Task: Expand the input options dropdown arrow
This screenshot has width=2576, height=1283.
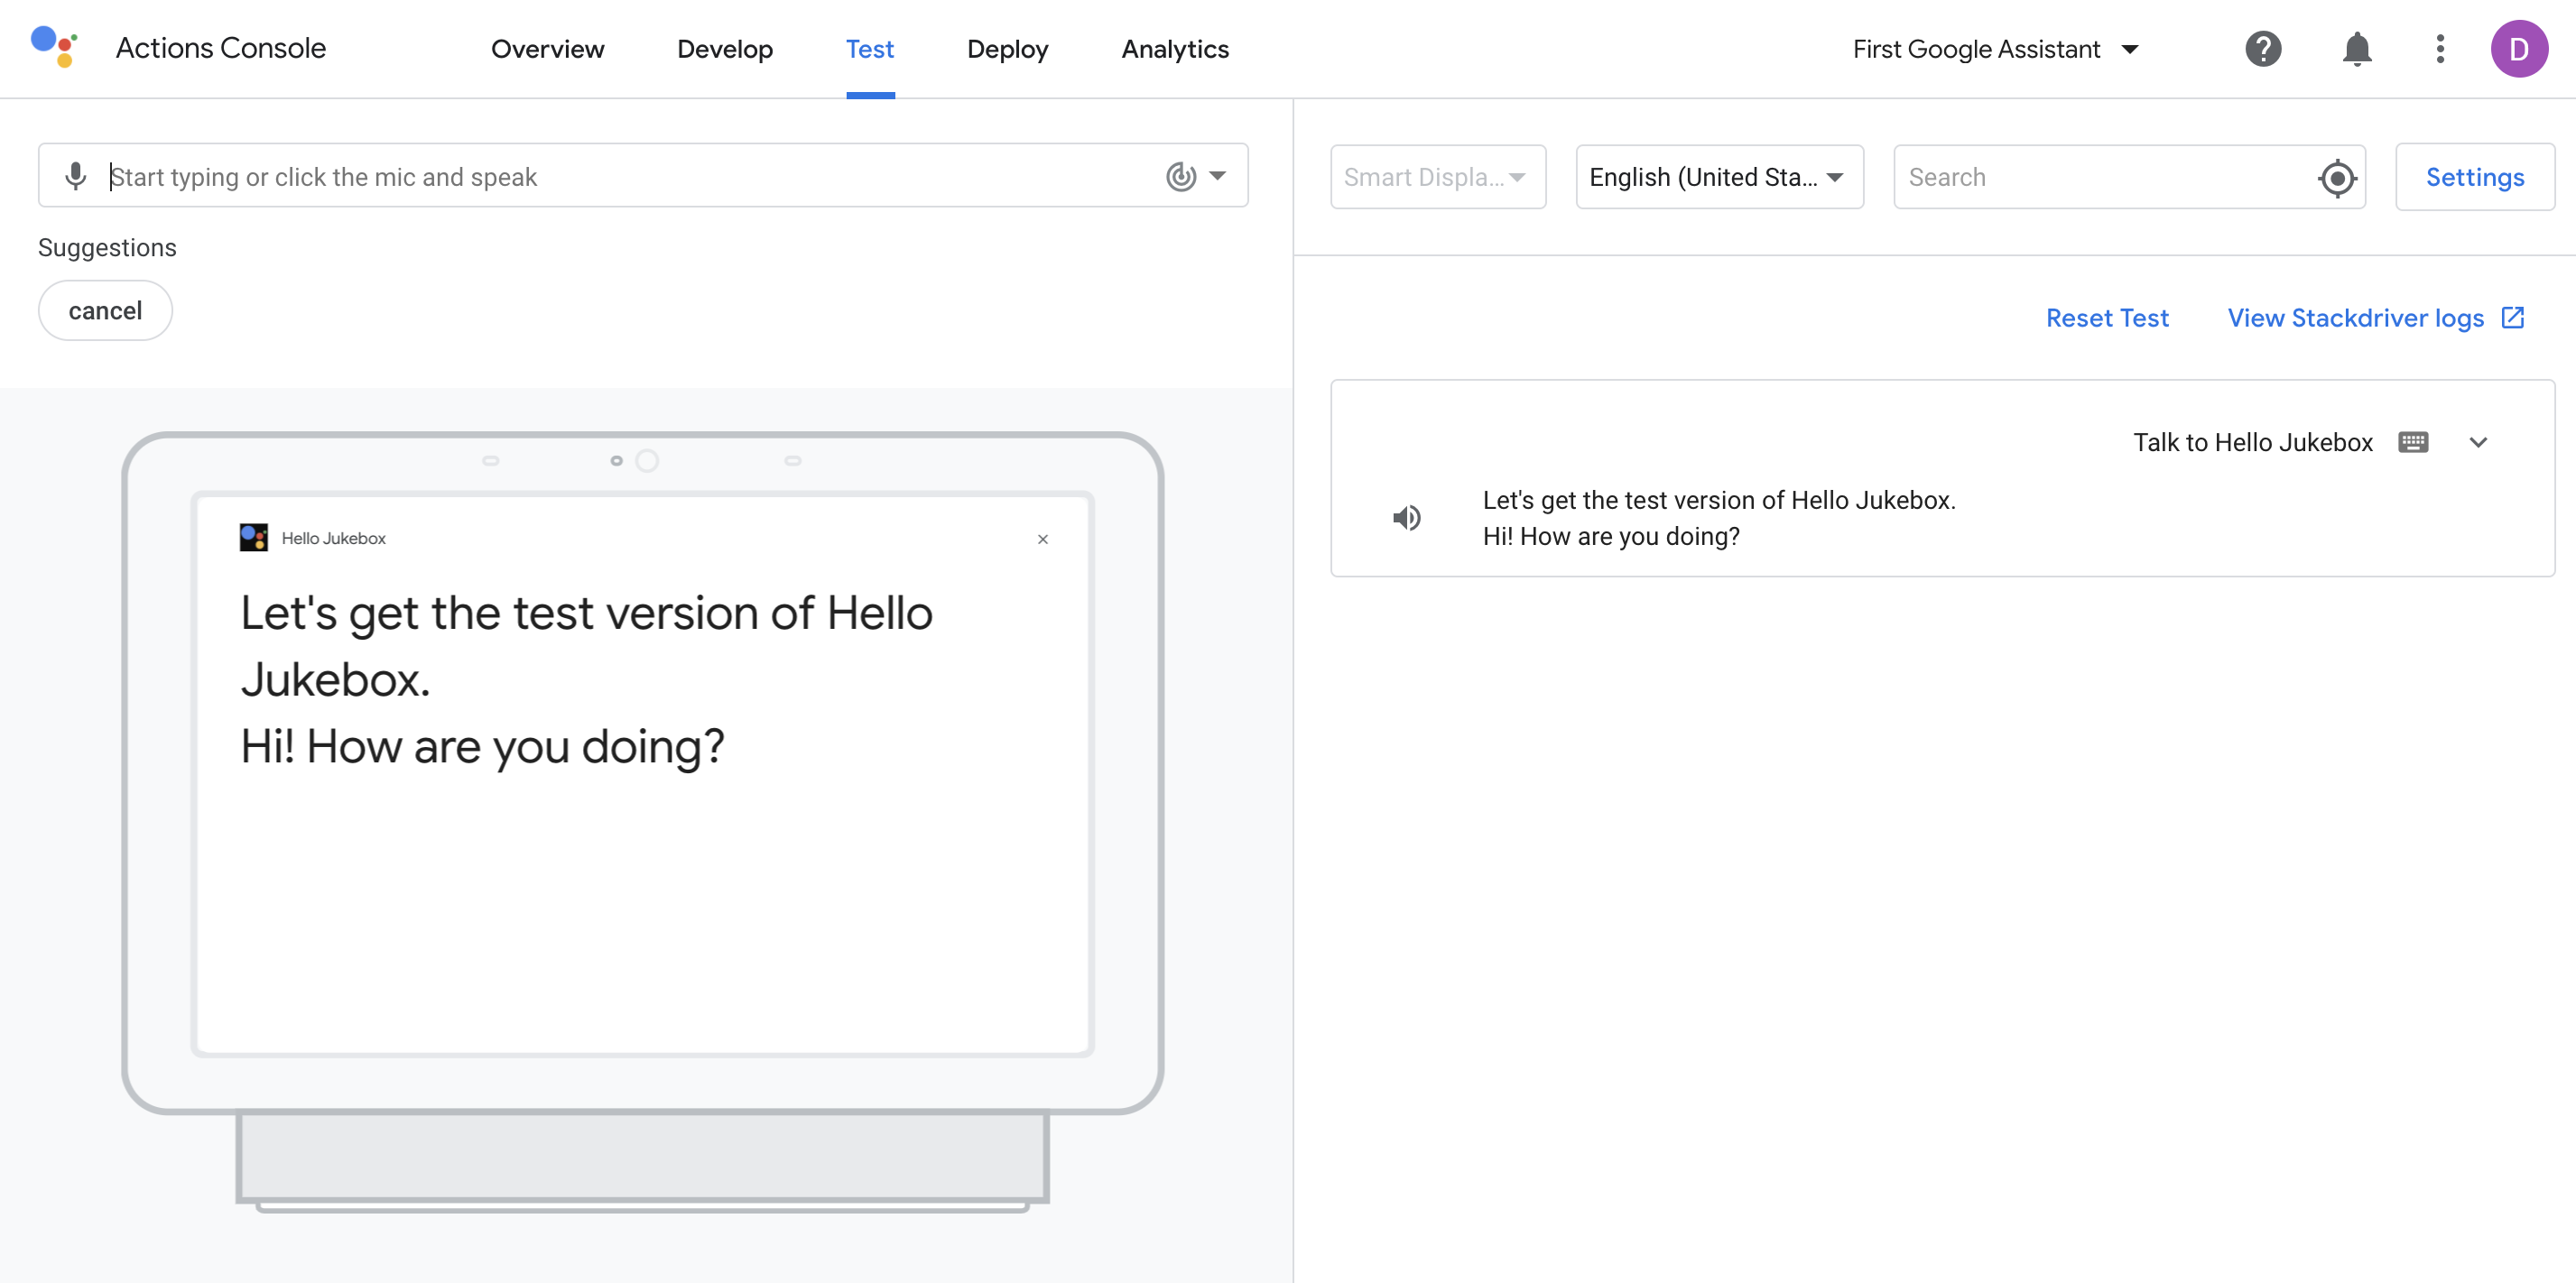Action: click(x=1217, y=176)
